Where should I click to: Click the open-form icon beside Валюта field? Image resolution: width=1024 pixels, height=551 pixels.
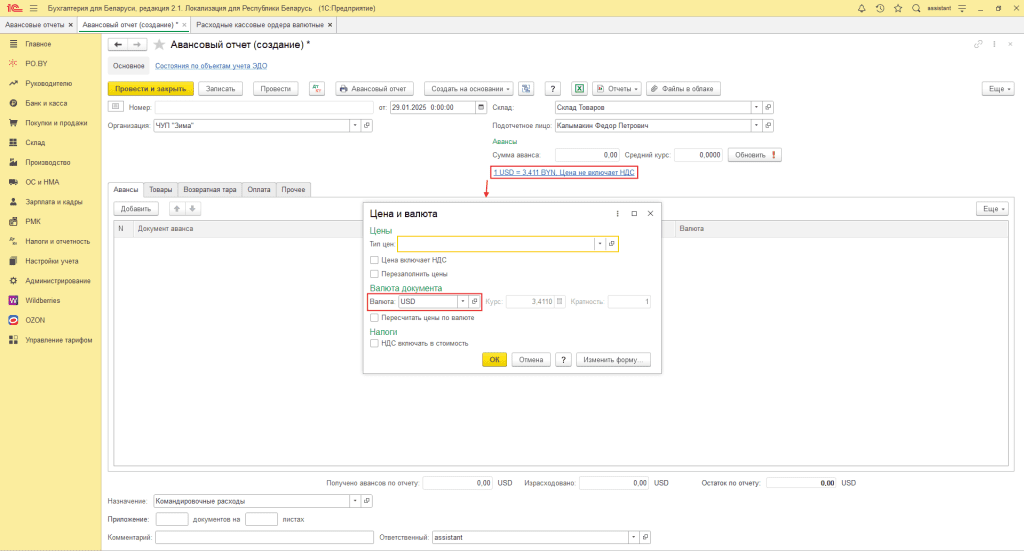coord(475,301)
